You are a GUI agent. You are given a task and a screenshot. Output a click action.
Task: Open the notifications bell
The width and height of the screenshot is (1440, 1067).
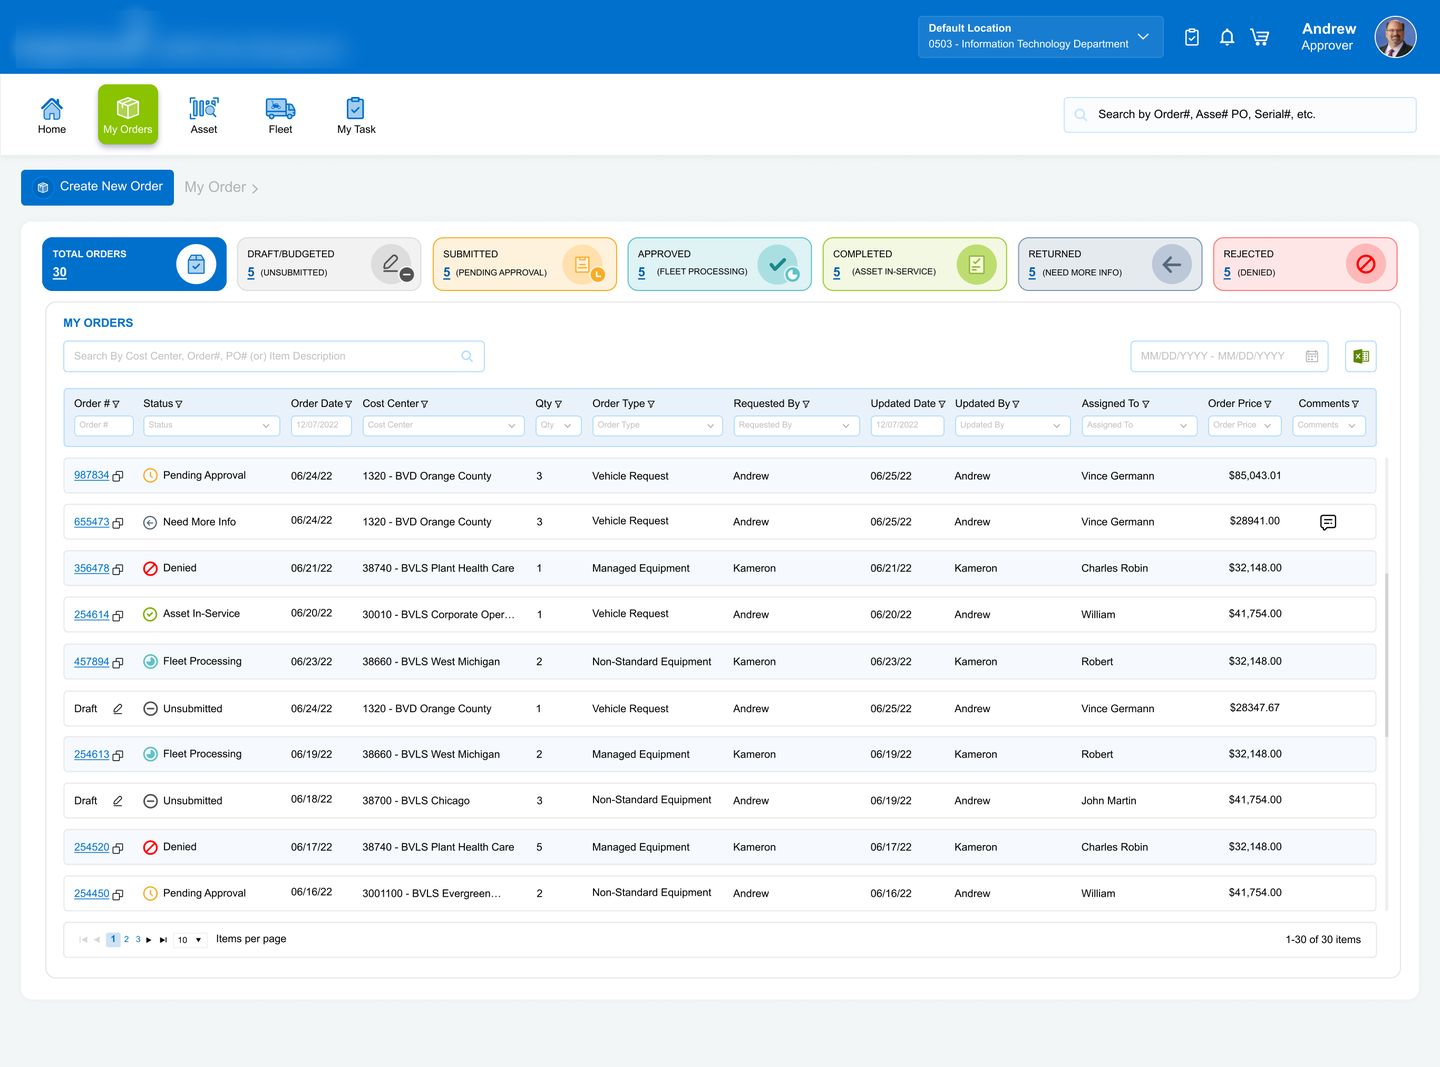pos(1227,37)
